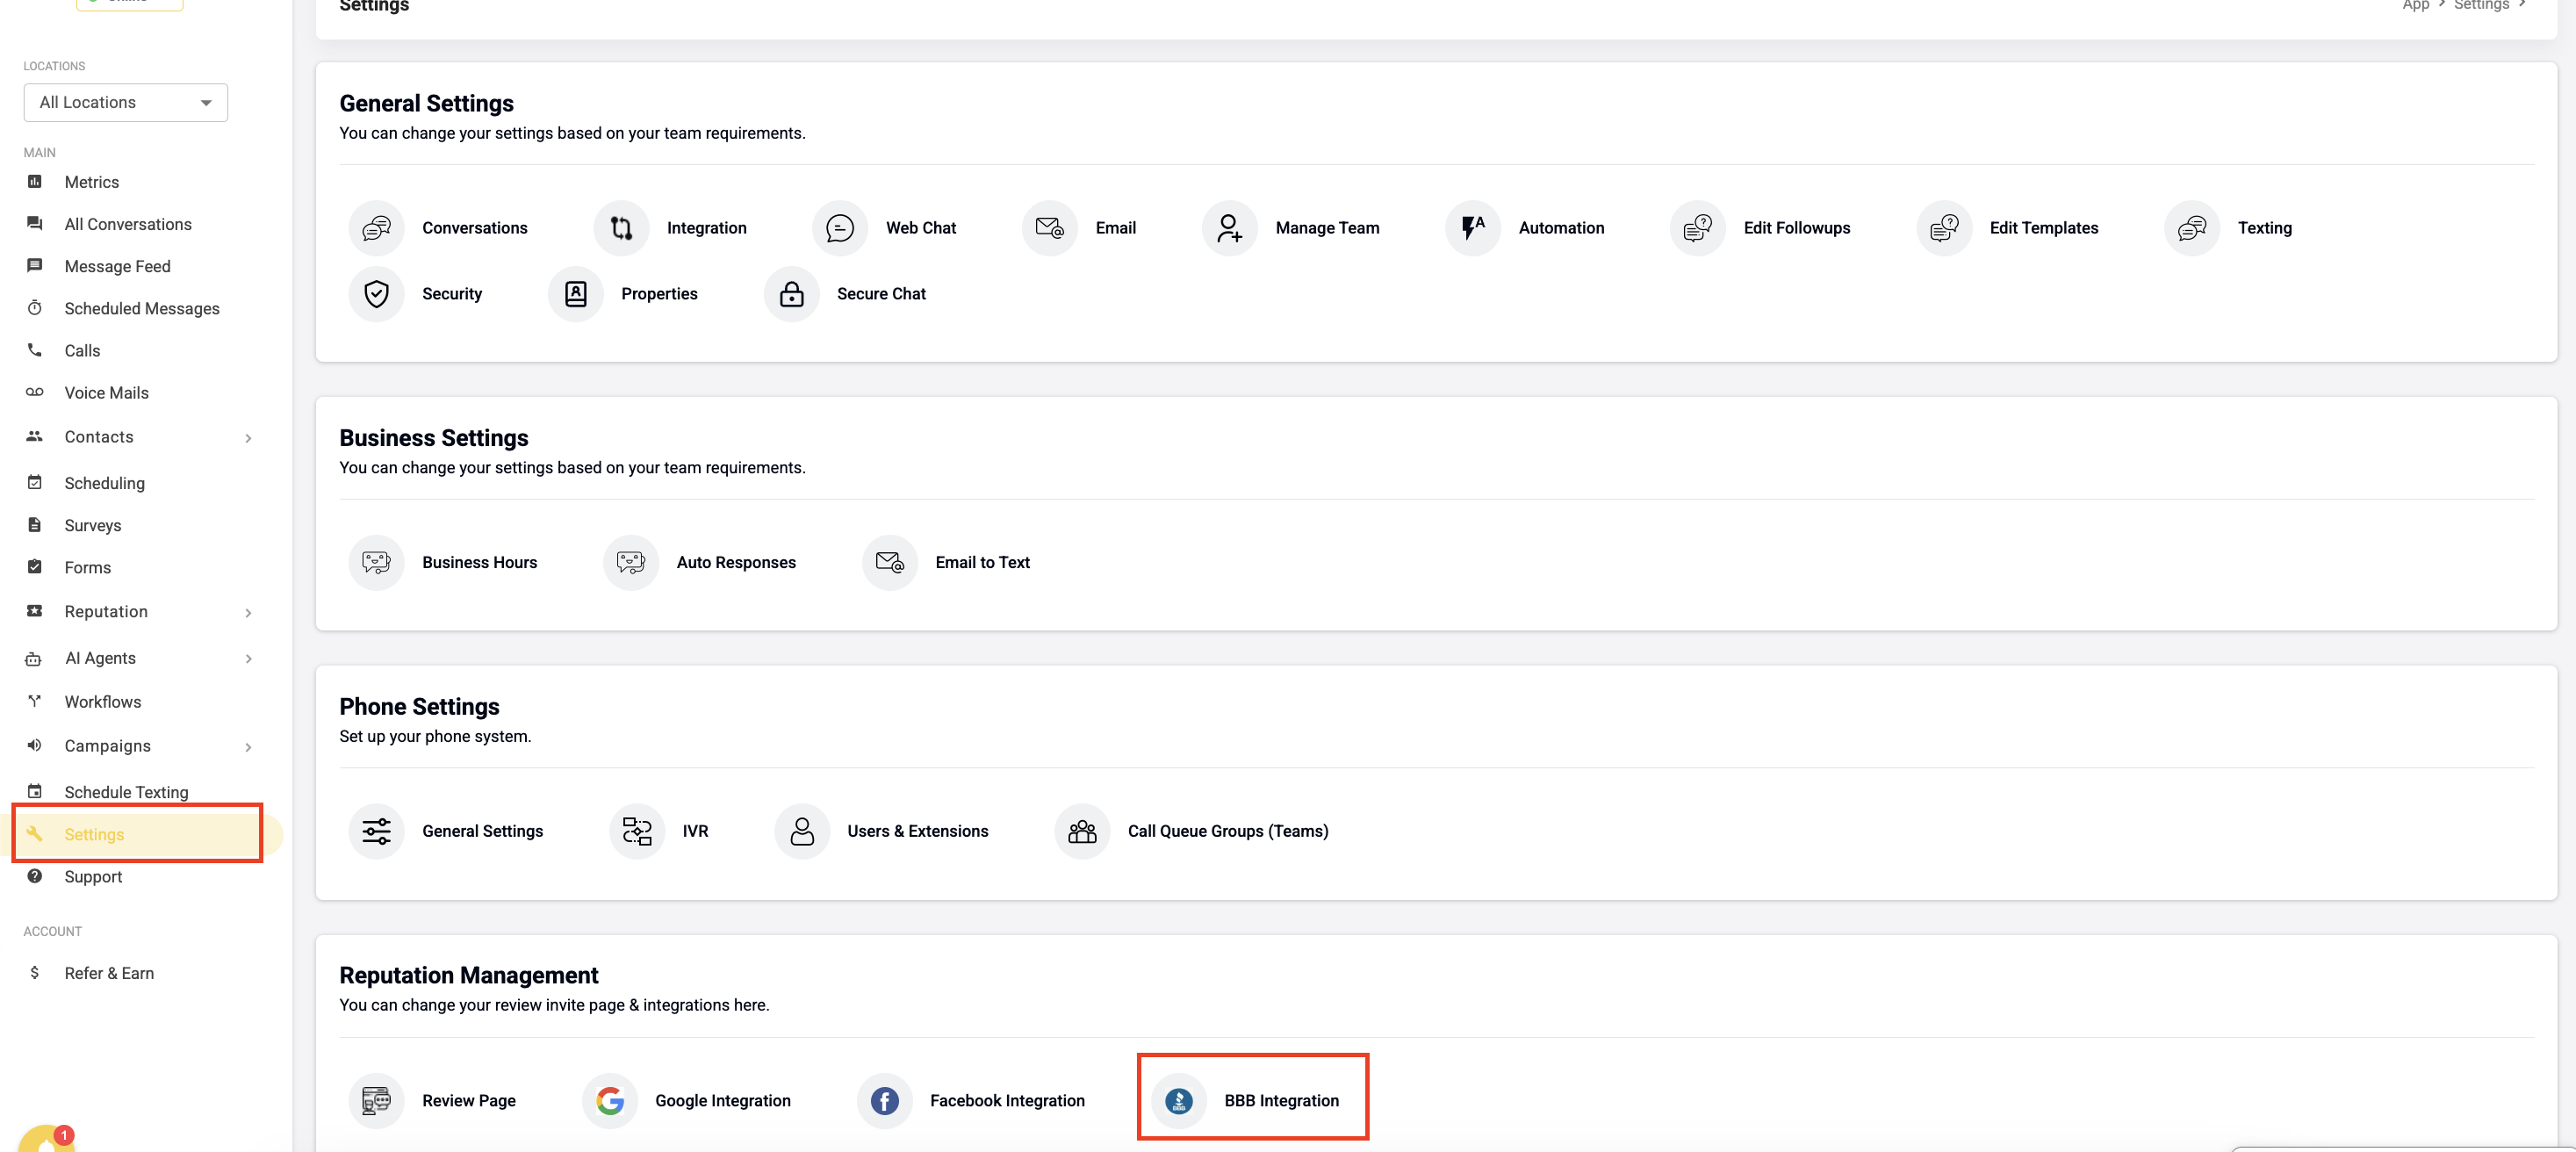The height and width of the screenshot is (1152, 2576).
Task: Click the Call Queue Groups (Teams) label
Action: pos(1227,832)
